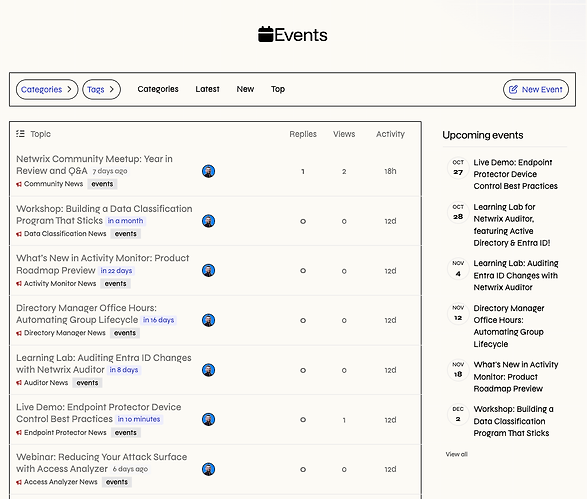Open the Tags dropdown filter
Image resolution: width=587 pixels, height=499 pixels.
click(101, 89)
